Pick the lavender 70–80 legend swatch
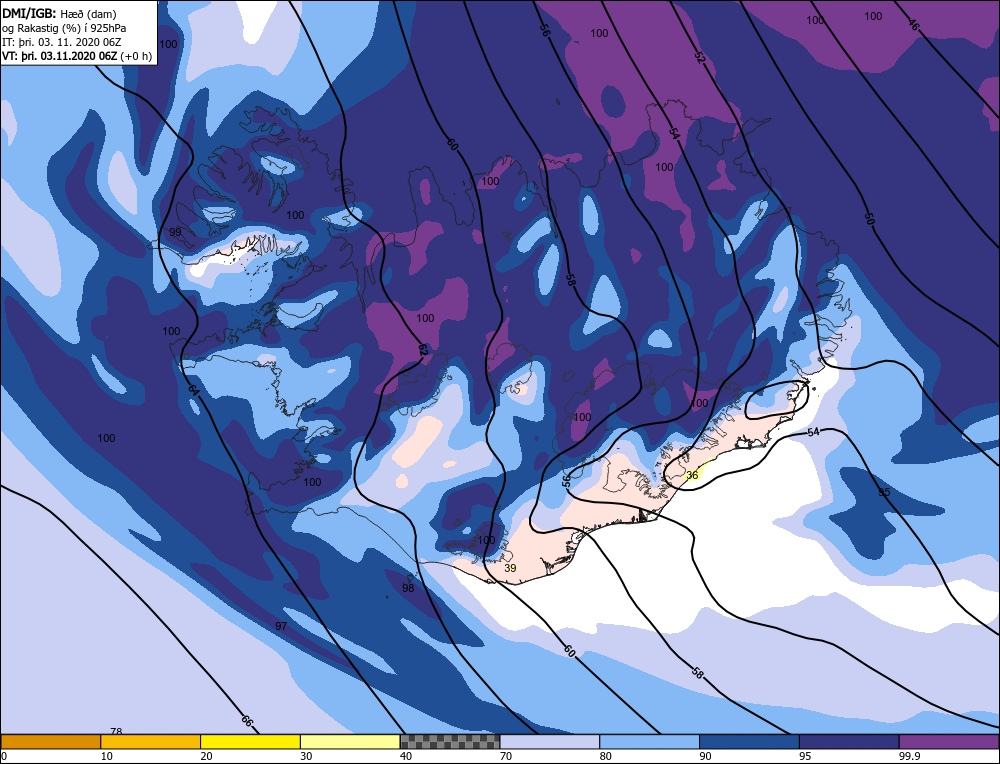Viewport: 1000px width, 764px height. click(550, 741)
